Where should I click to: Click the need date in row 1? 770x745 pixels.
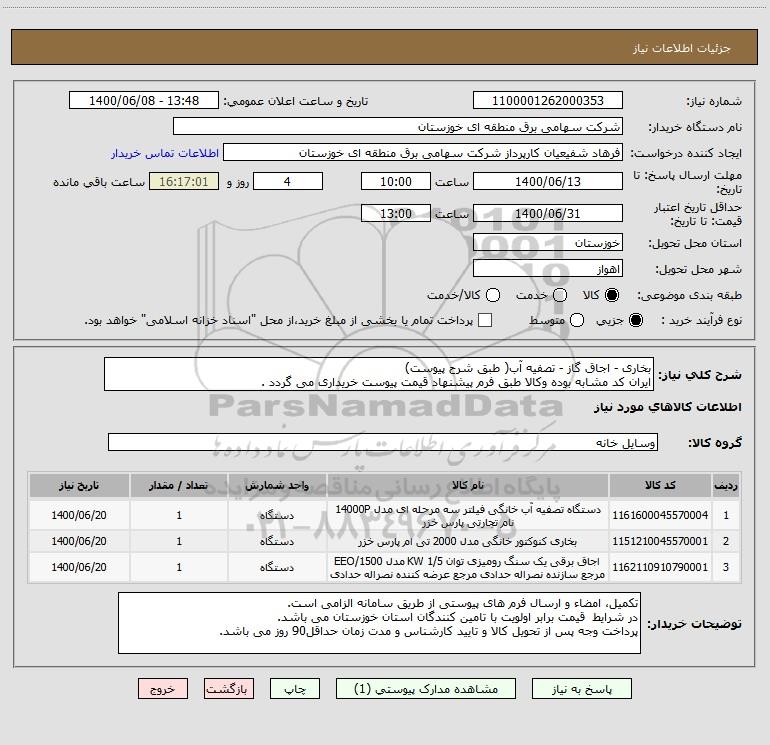[x=79, y=515]
